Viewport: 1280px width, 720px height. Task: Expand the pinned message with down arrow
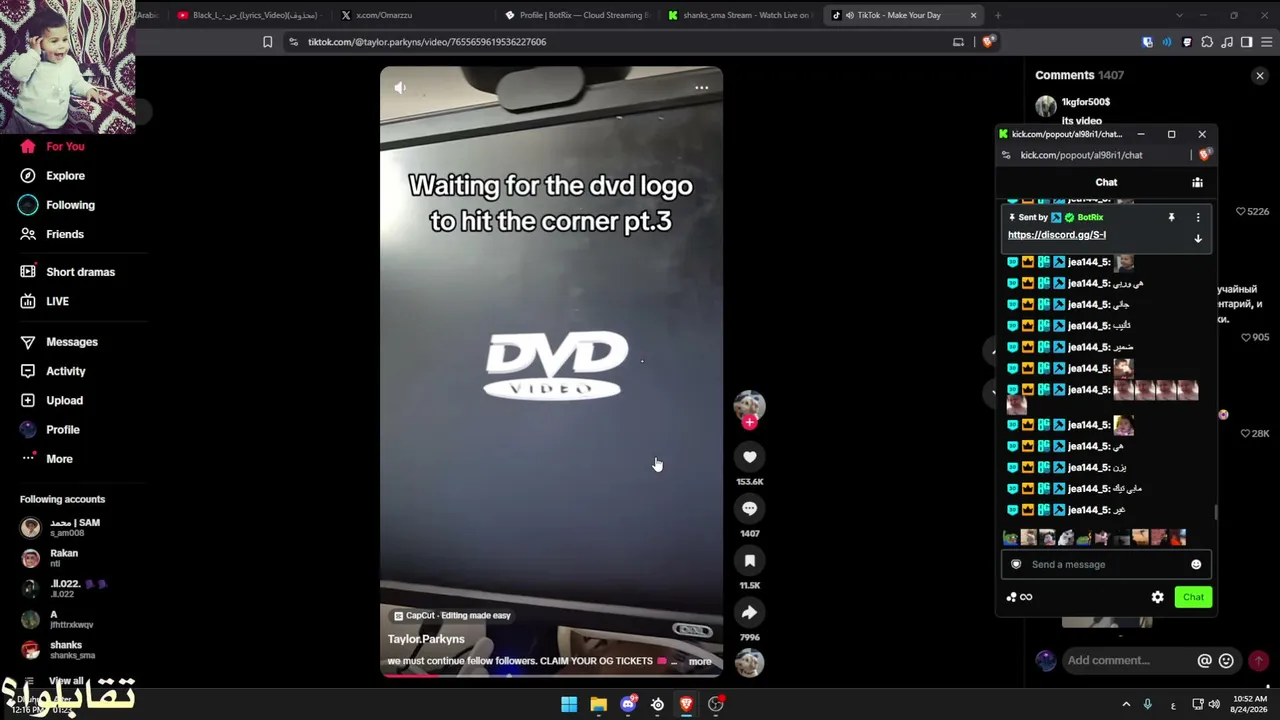(x=1198, y=239)
